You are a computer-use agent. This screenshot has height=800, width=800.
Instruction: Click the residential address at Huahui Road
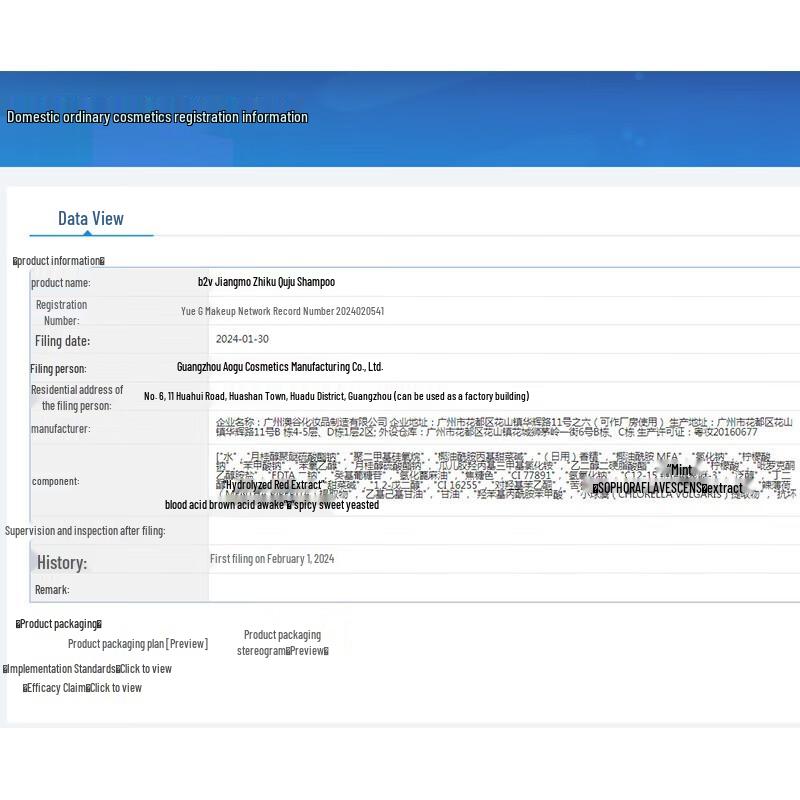(x=336, y=396)
